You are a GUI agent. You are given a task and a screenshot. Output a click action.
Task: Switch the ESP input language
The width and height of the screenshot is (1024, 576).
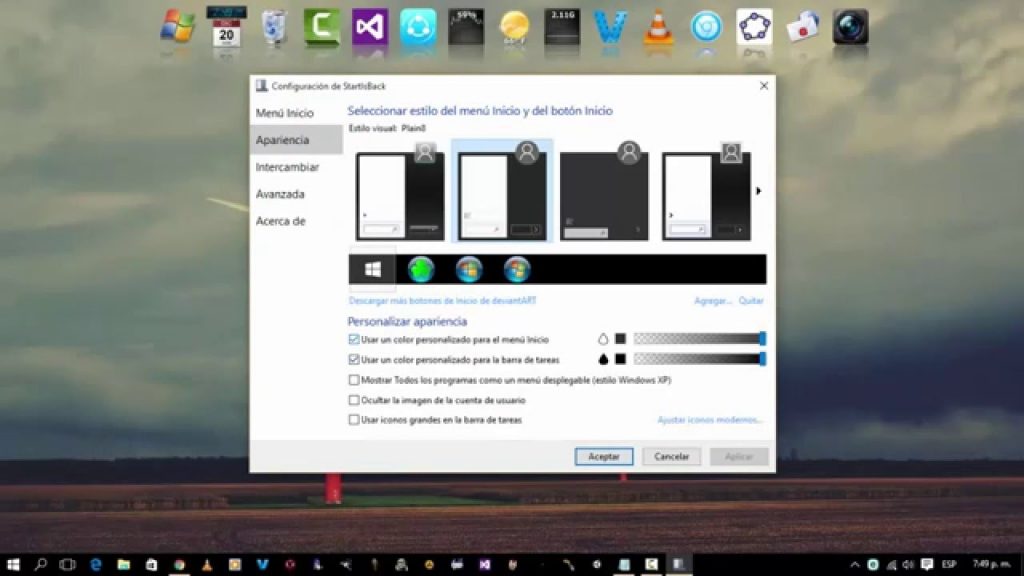click(x=949, y=564)
